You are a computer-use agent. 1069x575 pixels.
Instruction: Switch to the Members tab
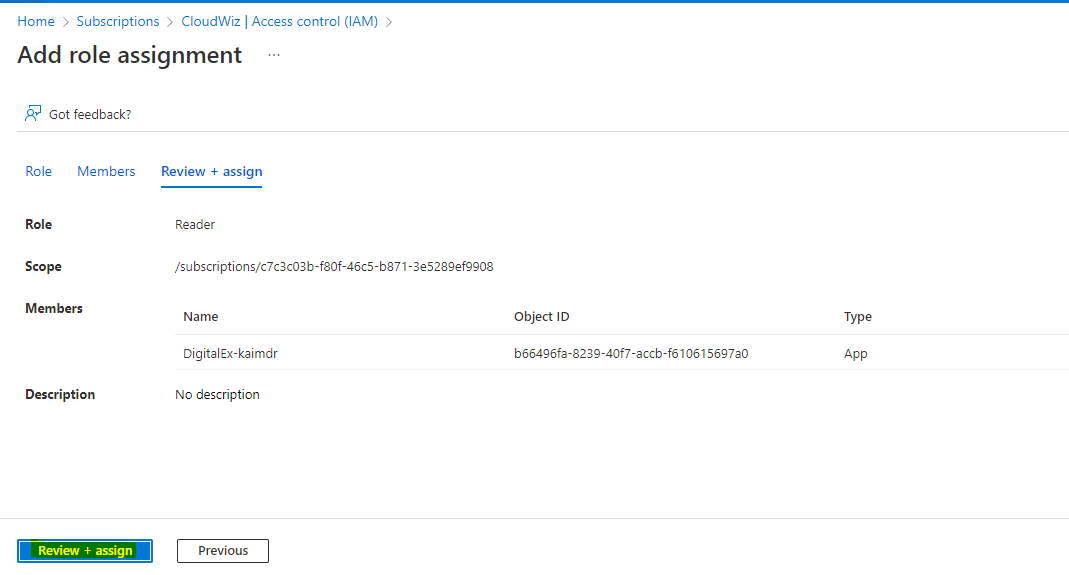click(106, 171)
